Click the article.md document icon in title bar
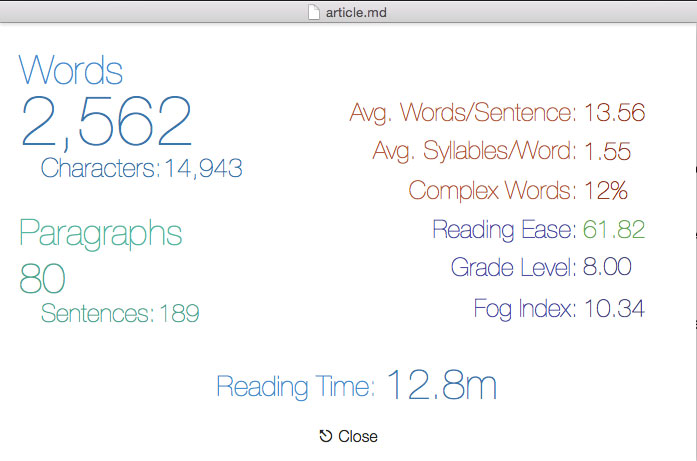The width and height of the screenshot is (697, 461). pos(314,12)
